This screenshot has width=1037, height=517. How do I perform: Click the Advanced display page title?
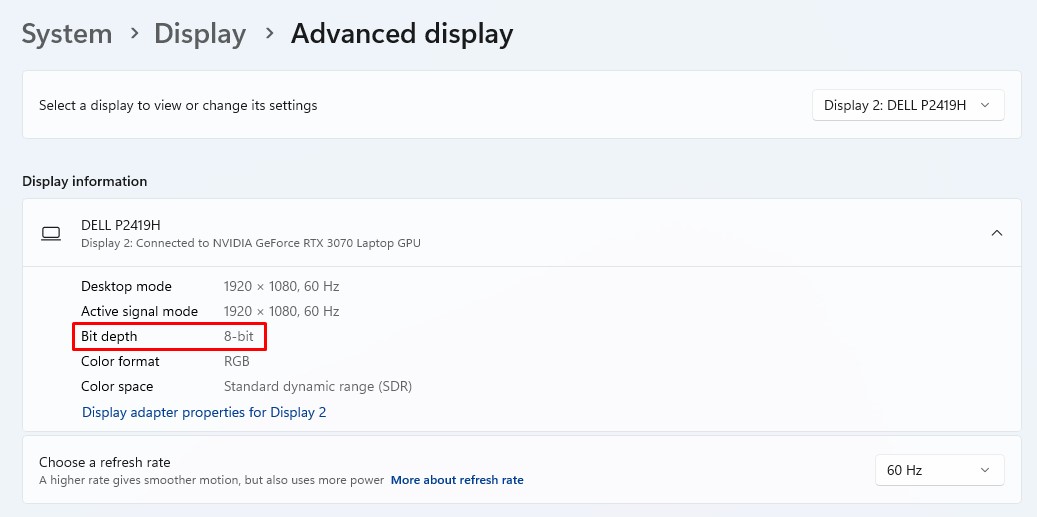401,34
